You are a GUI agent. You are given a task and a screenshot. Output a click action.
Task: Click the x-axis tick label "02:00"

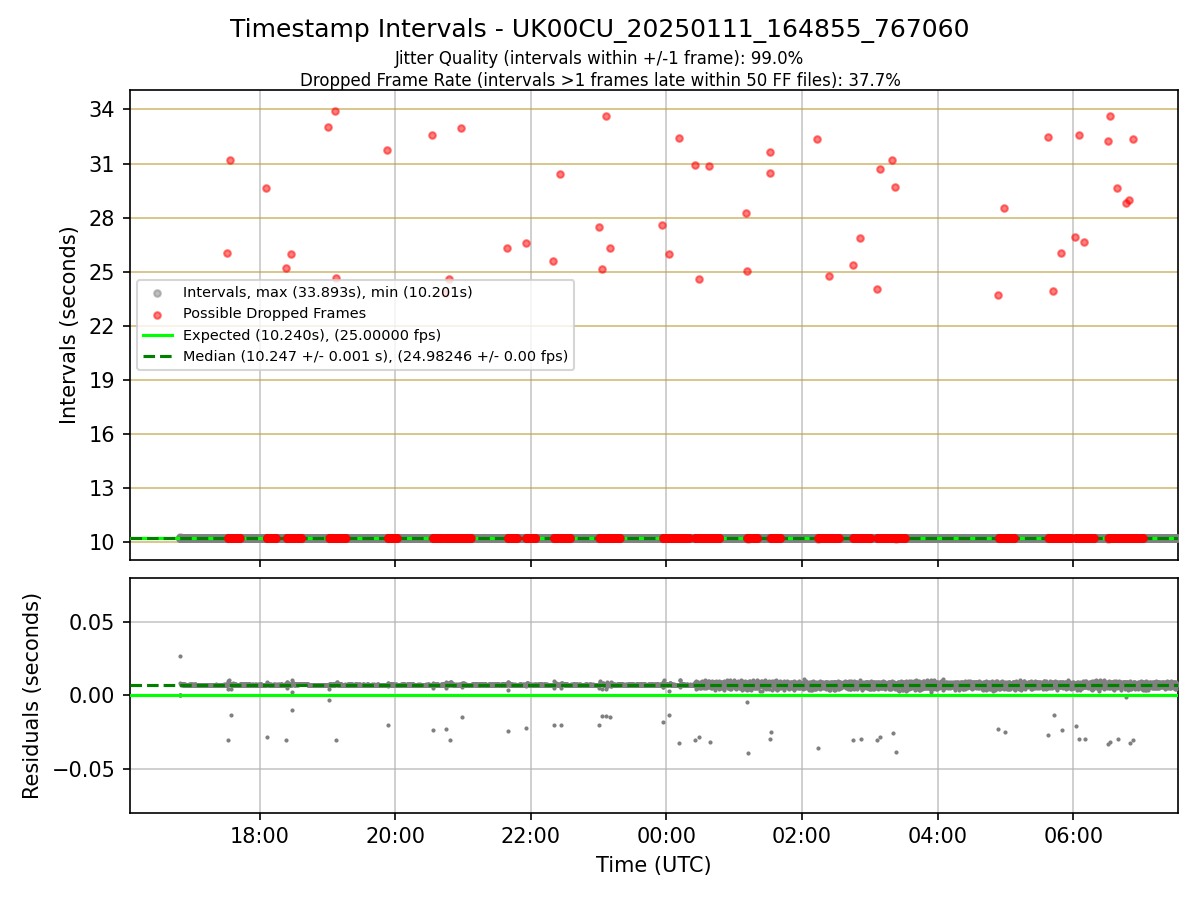click(802, 835)
